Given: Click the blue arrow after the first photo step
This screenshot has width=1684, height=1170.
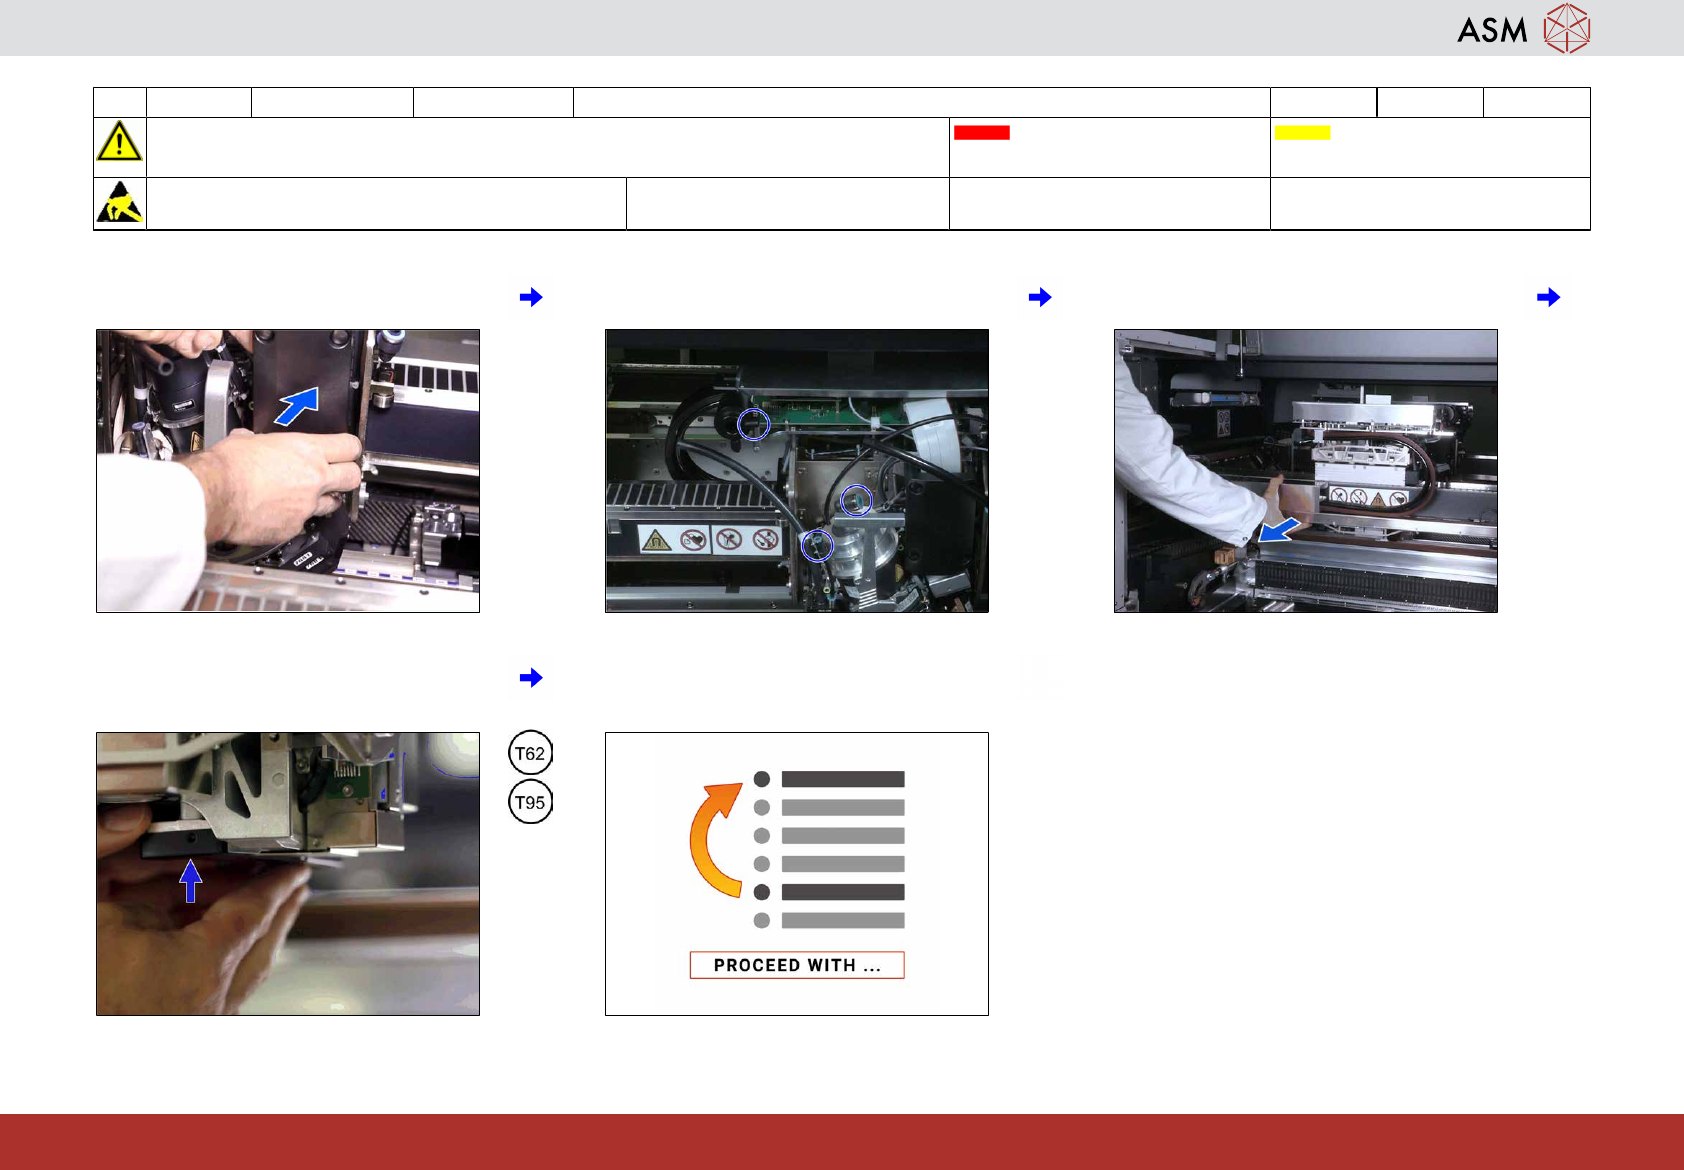Looking at the screenshot, I should click(x=531, y=297).
